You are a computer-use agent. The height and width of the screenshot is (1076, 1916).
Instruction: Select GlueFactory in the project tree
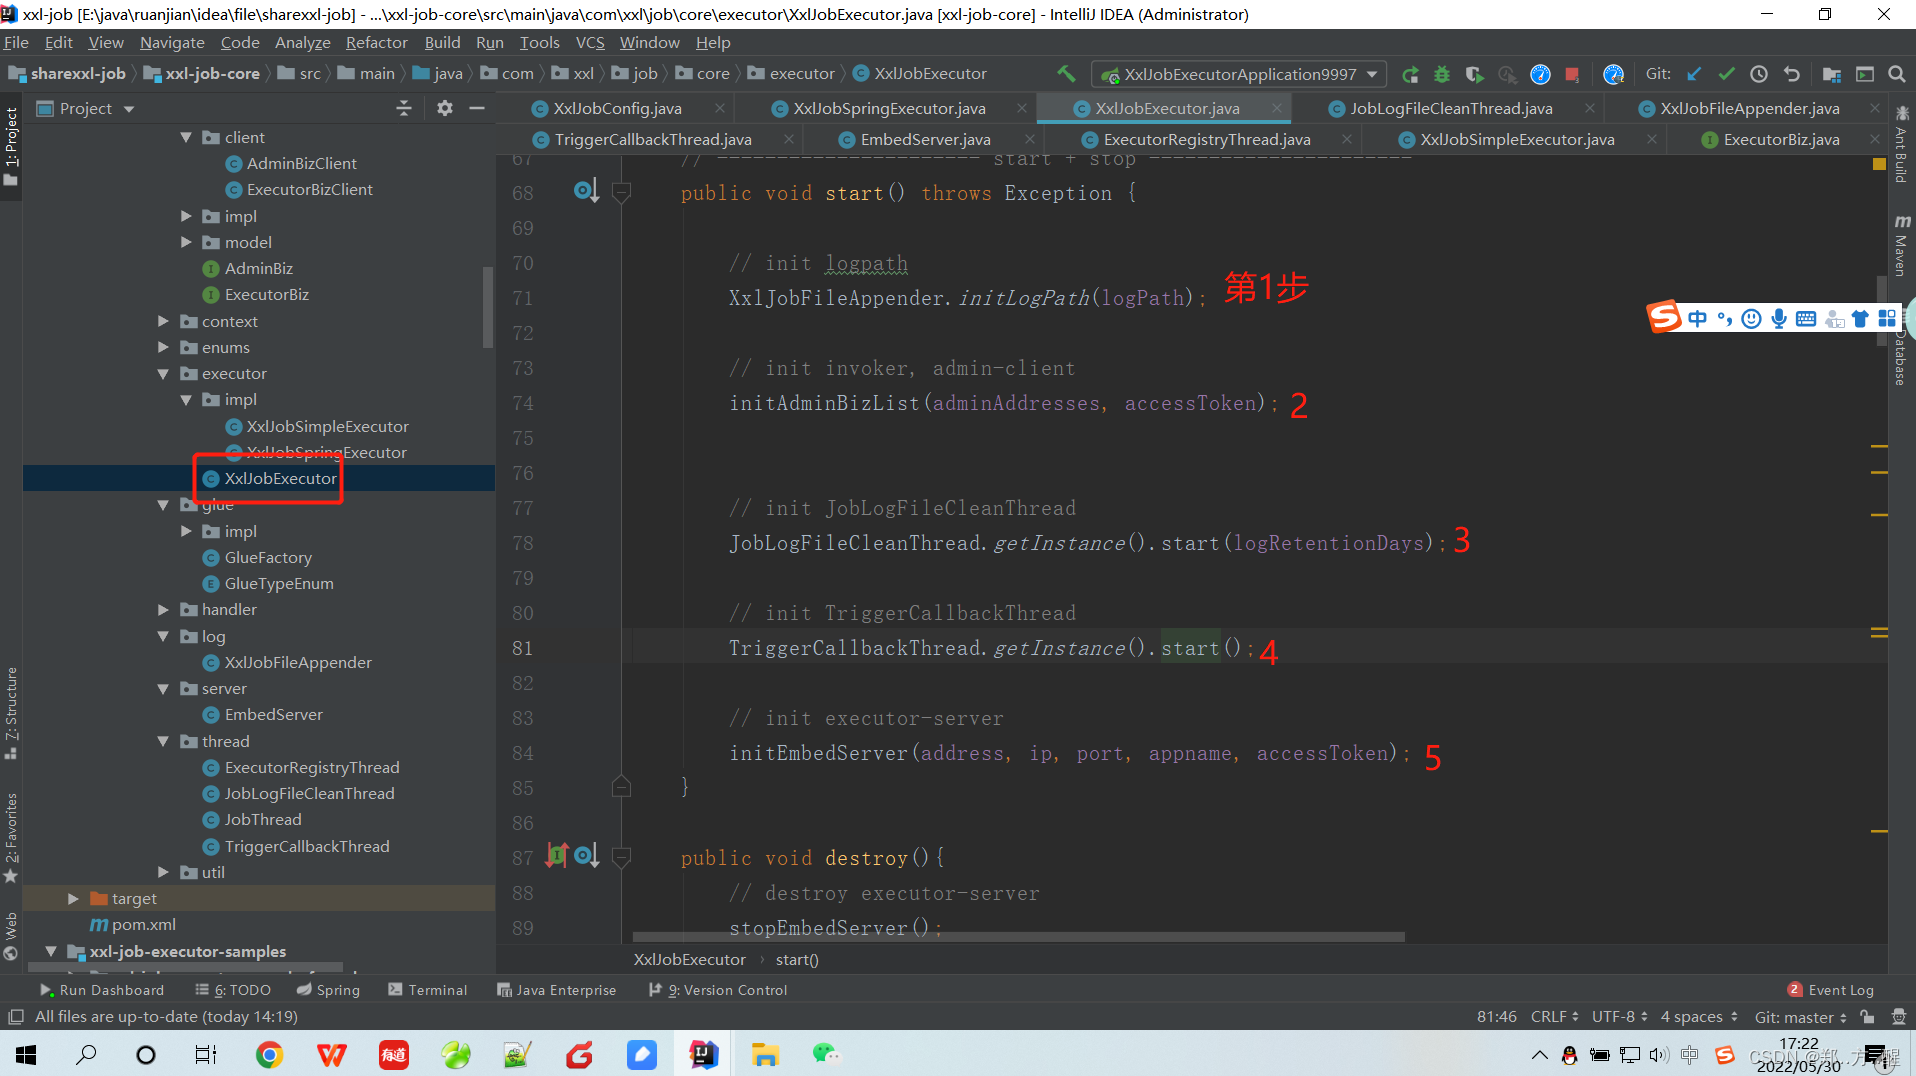click(268, 557)
